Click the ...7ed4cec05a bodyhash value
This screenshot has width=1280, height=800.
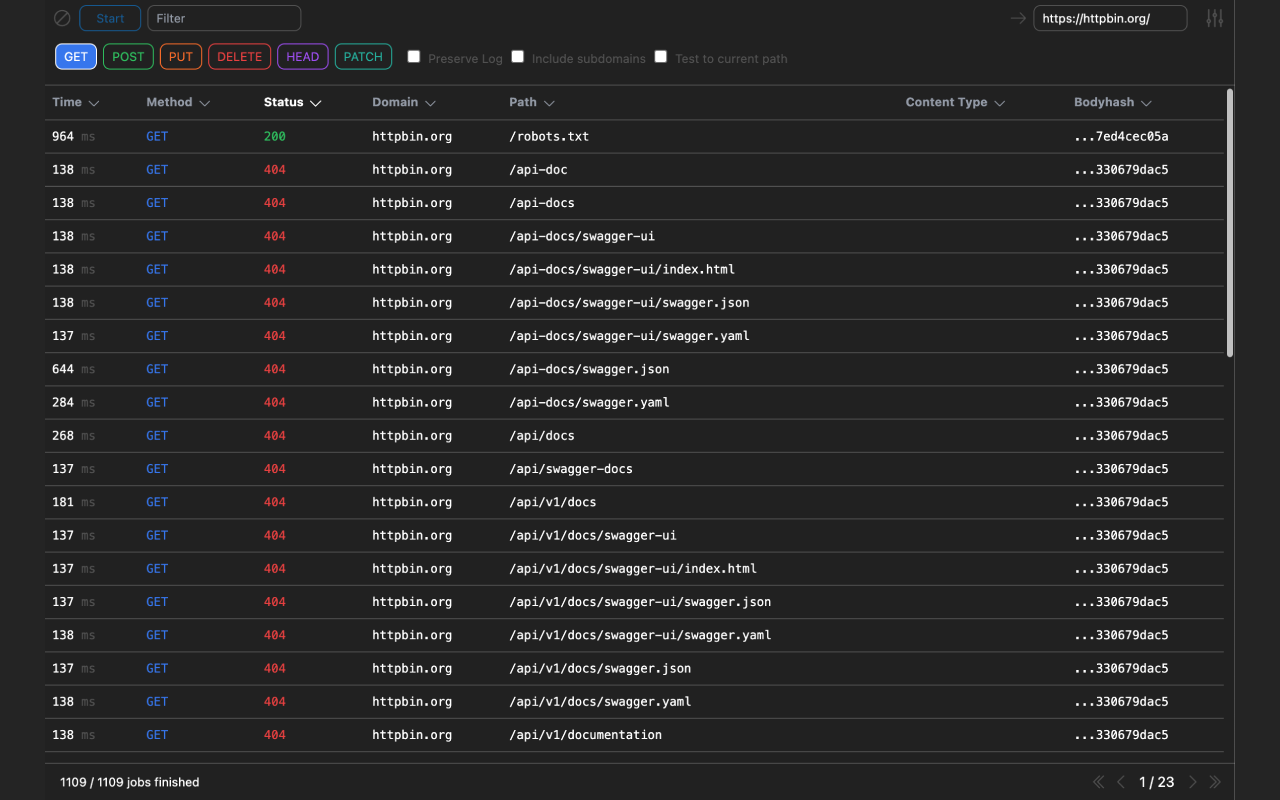[x=1121, y=136]
